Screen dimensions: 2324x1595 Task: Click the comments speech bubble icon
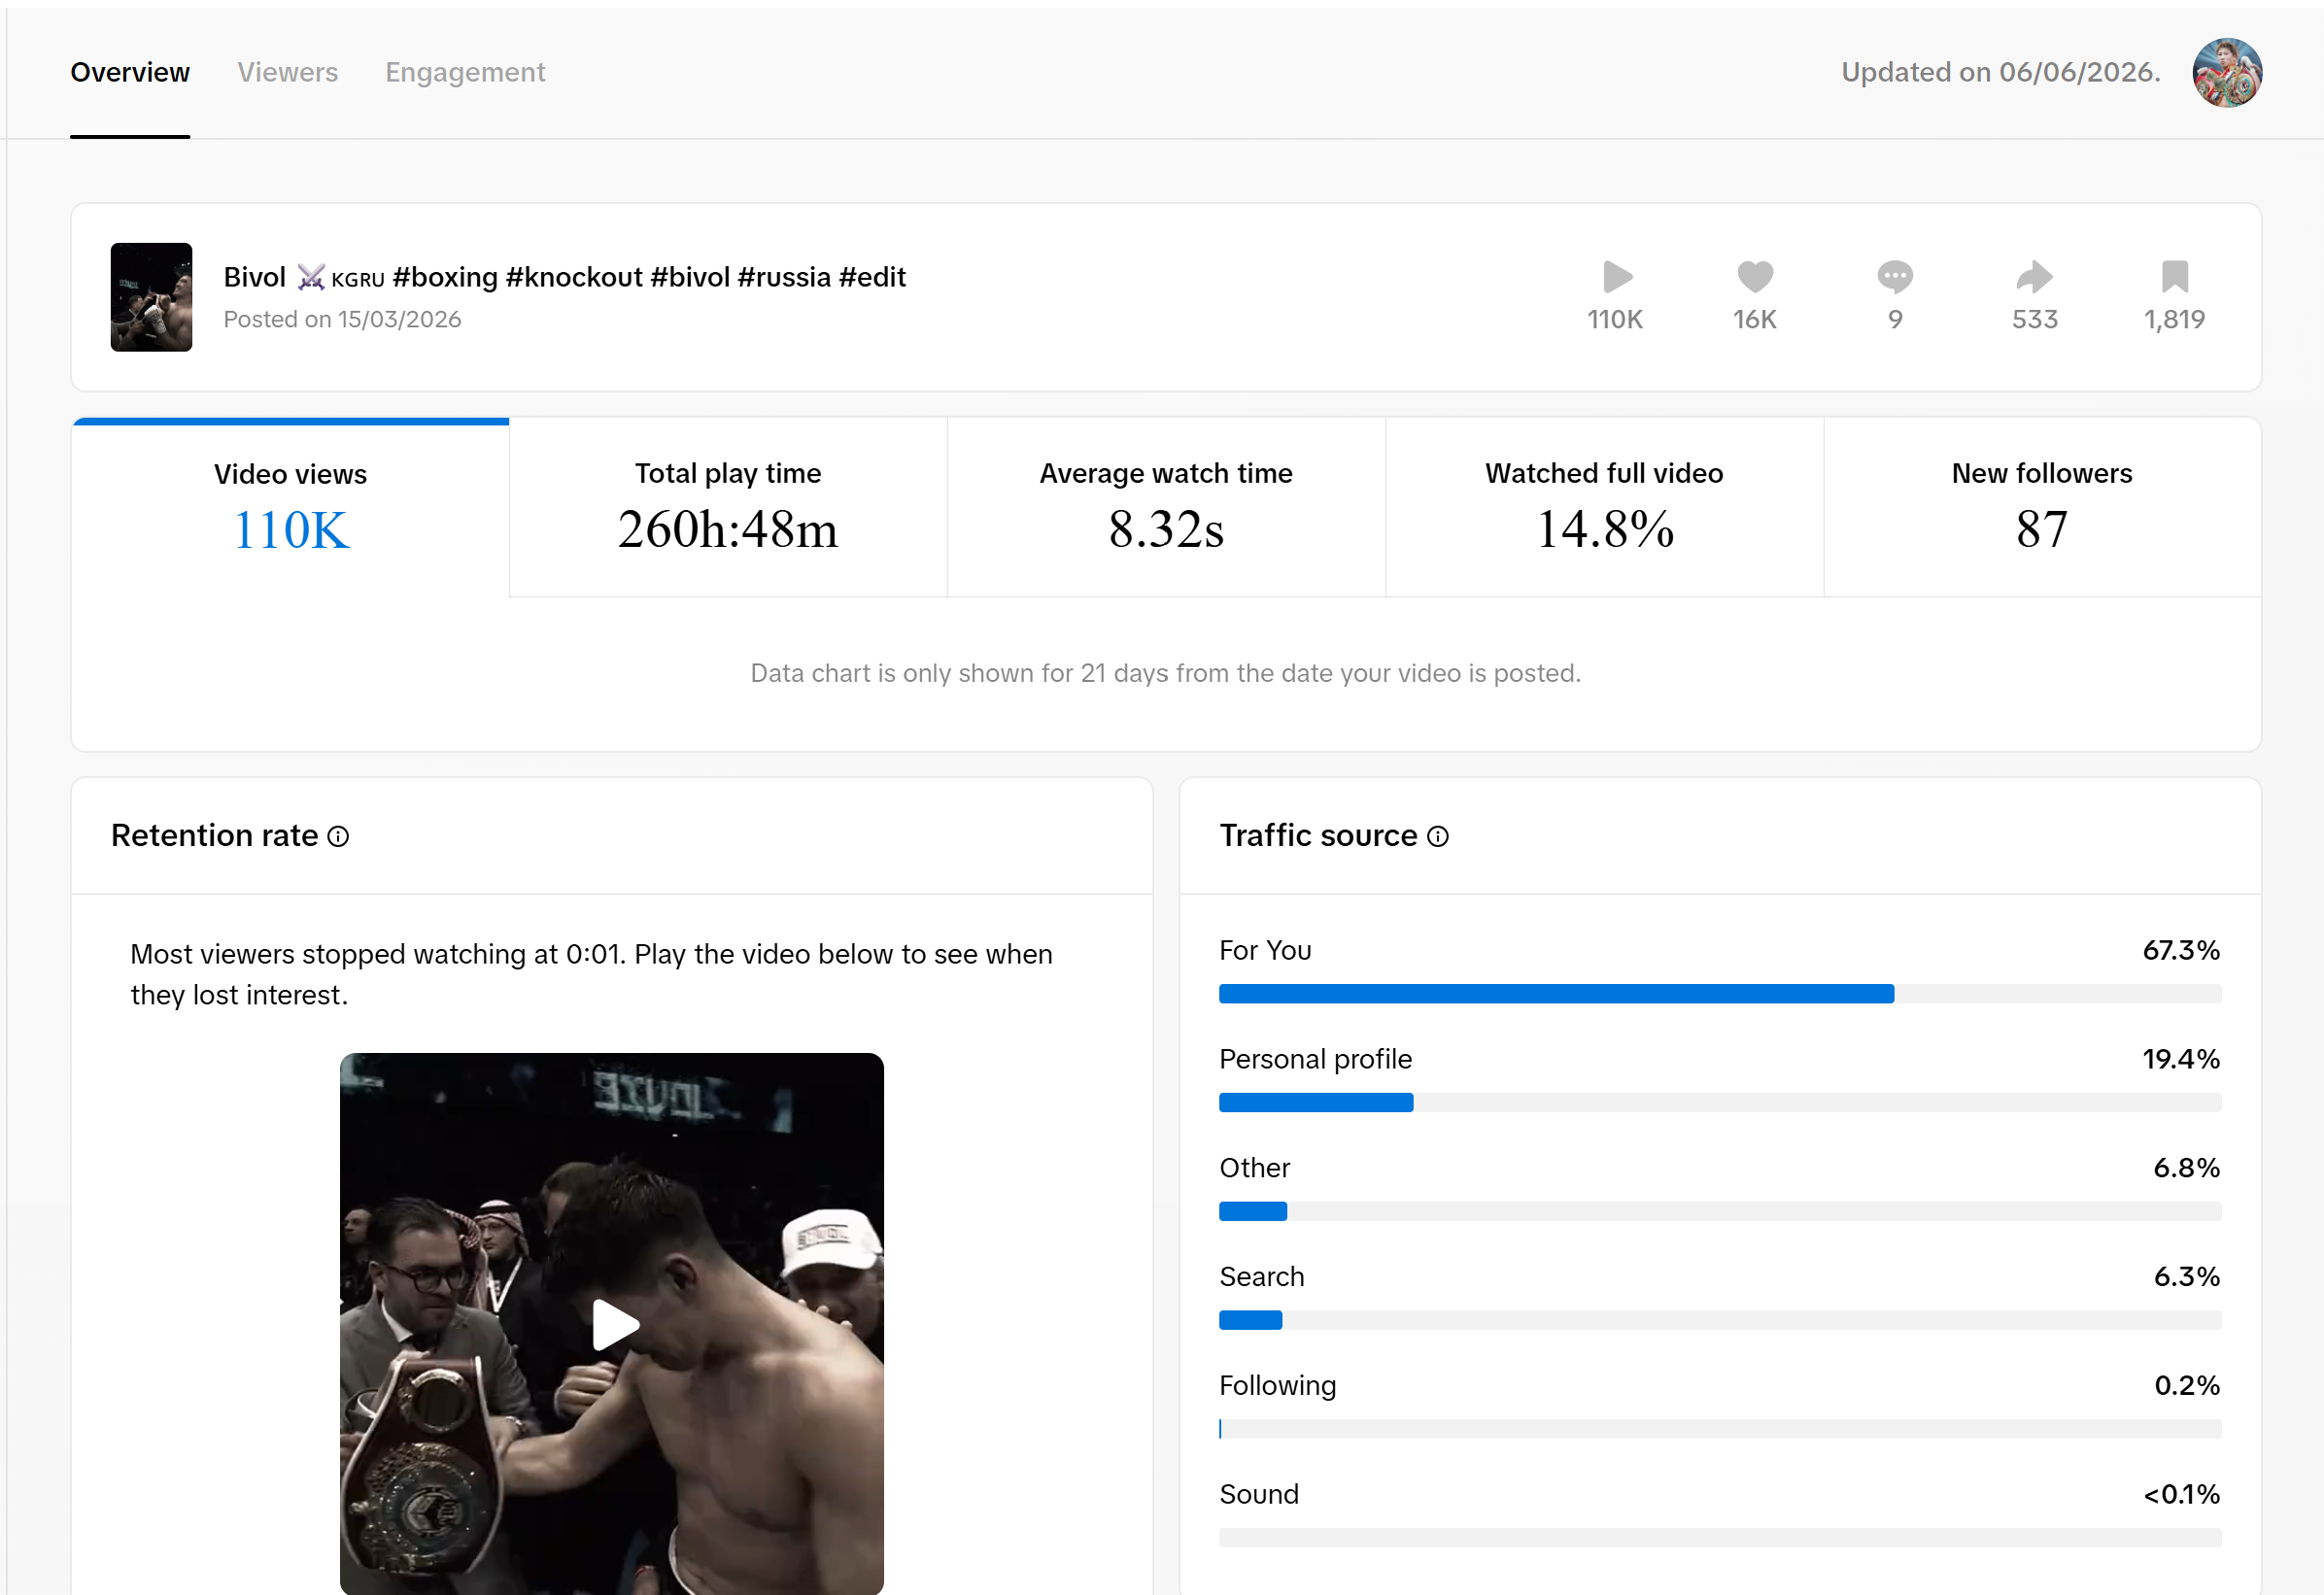[x=1895, y=277]
